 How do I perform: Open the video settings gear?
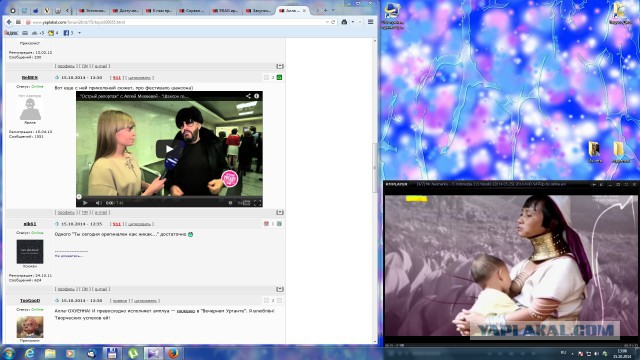point(230,203)
